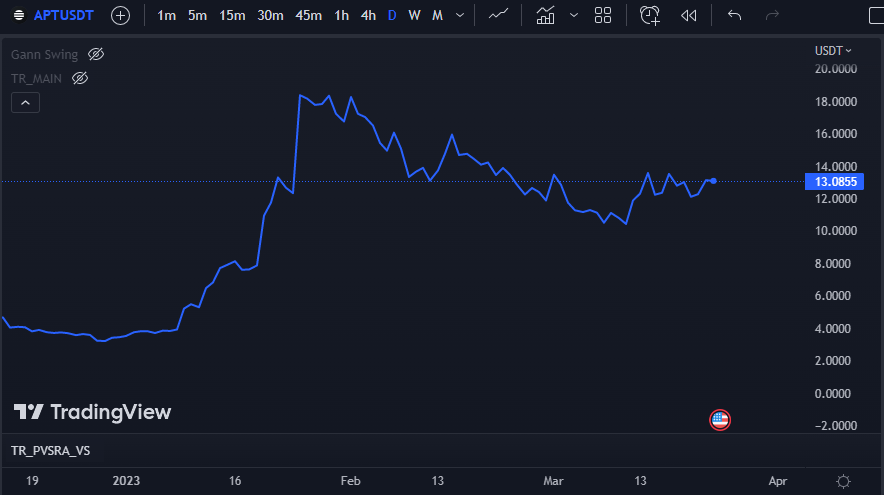
Task: Open the TradingView logo link
Action: [92, 412]
